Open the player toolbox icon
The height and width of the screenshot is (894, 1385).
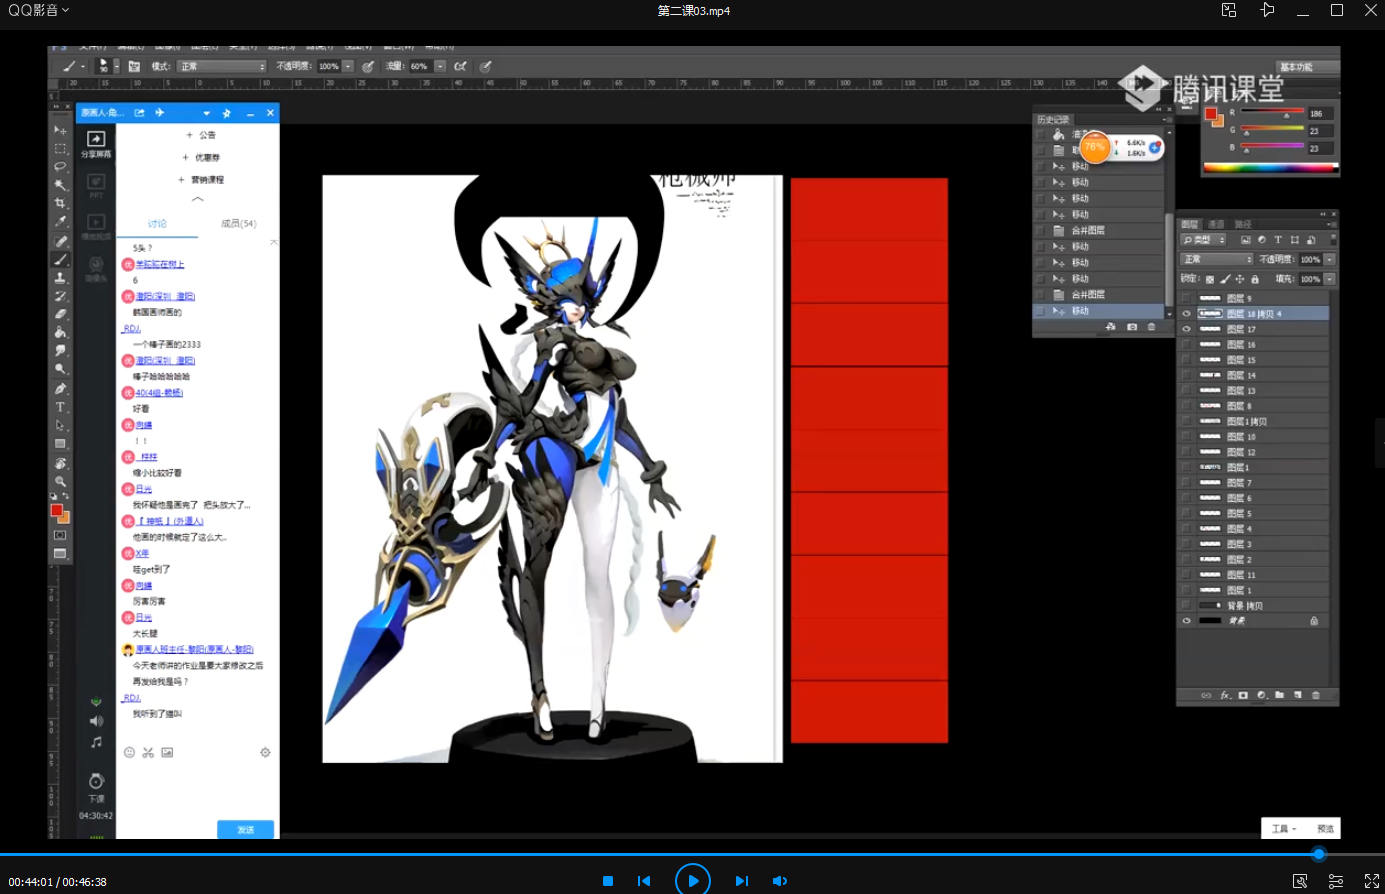pos(1300,881)
